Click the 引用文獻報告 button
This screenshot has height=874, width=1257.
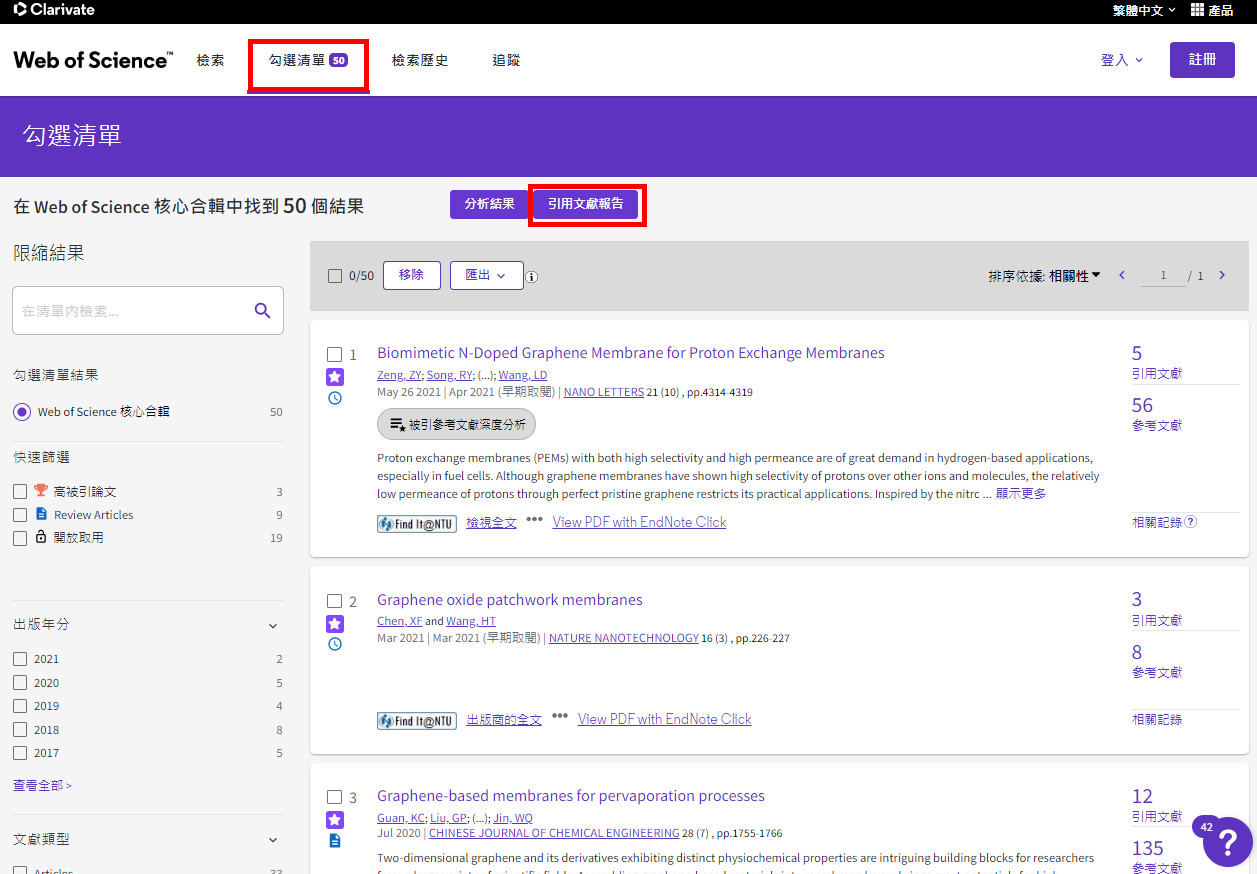coord(586,204)
